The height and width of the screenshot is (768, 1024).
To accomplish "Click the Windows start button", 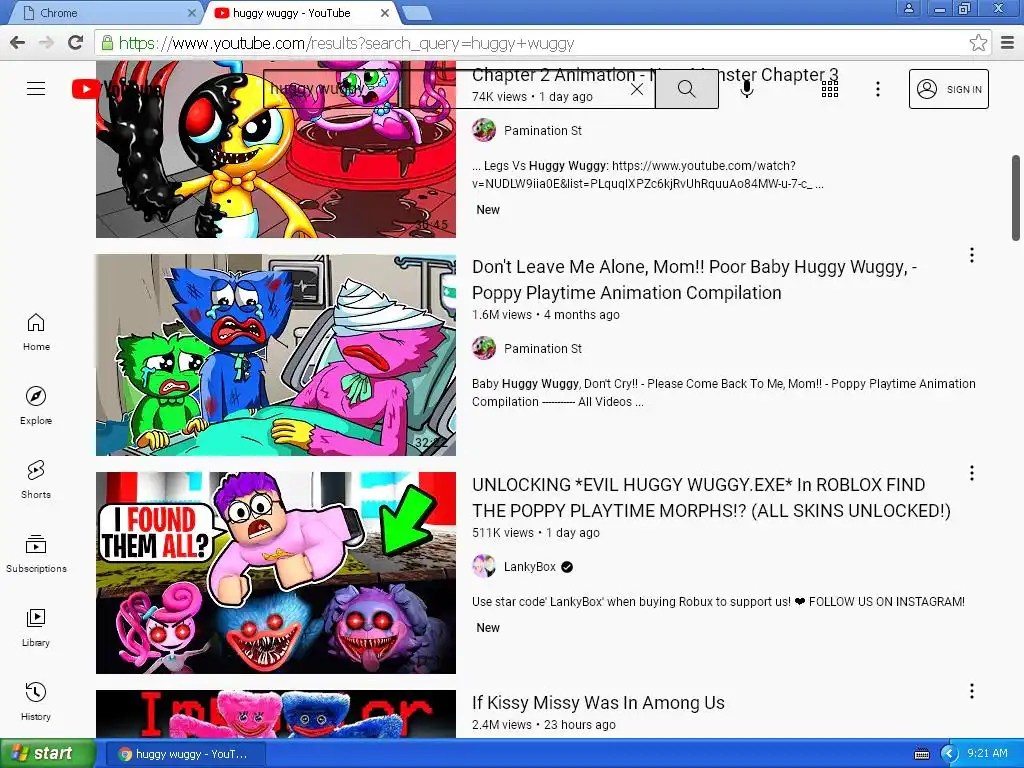I will [47, 753].
